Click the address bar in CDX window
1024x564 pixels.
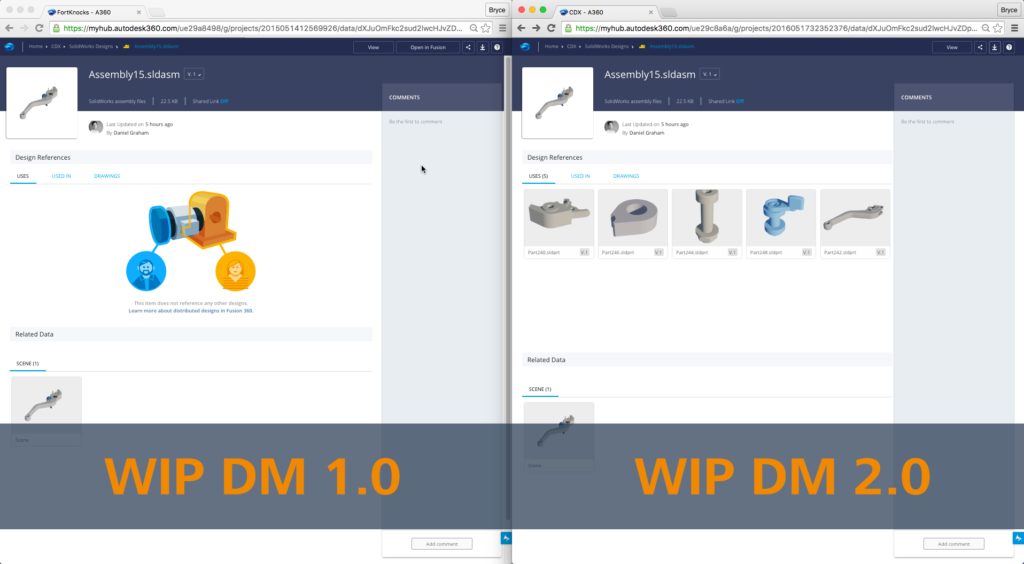click(773, 28)
